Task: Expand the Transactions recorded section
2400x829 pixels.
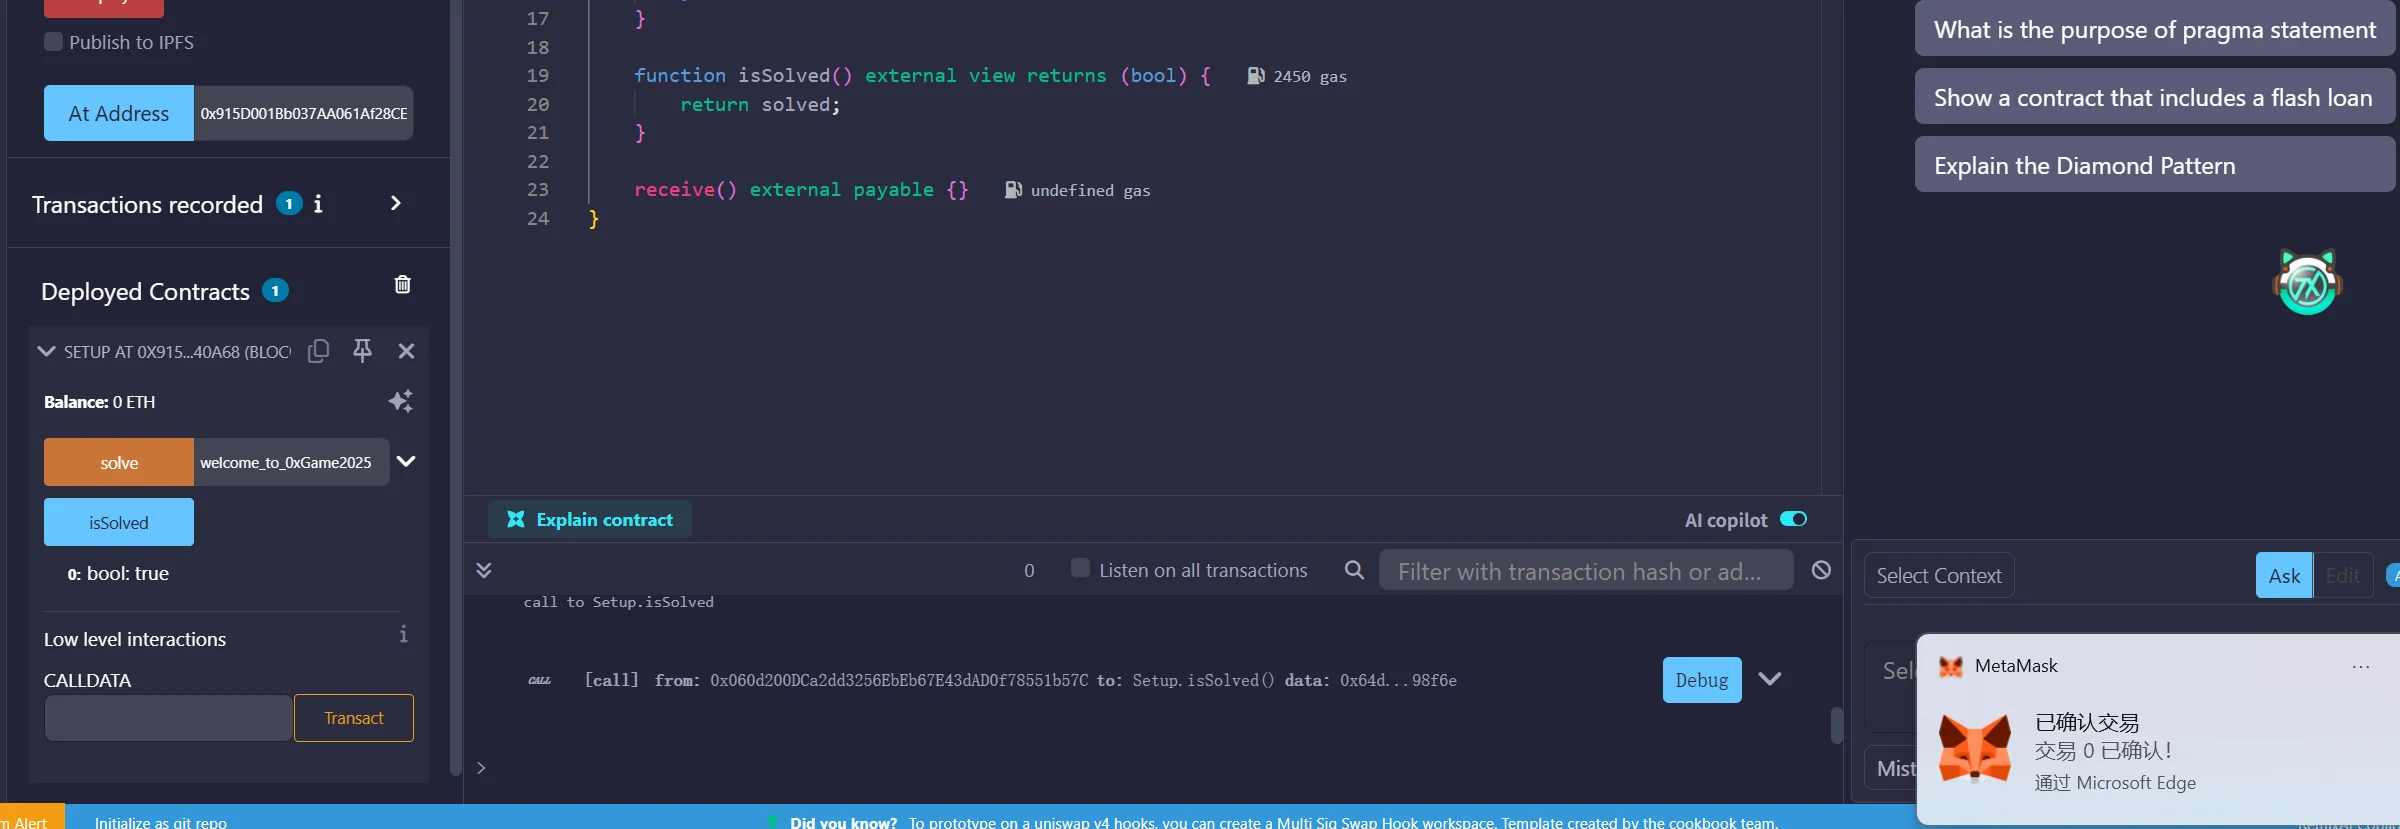Action: click(396, 204)
